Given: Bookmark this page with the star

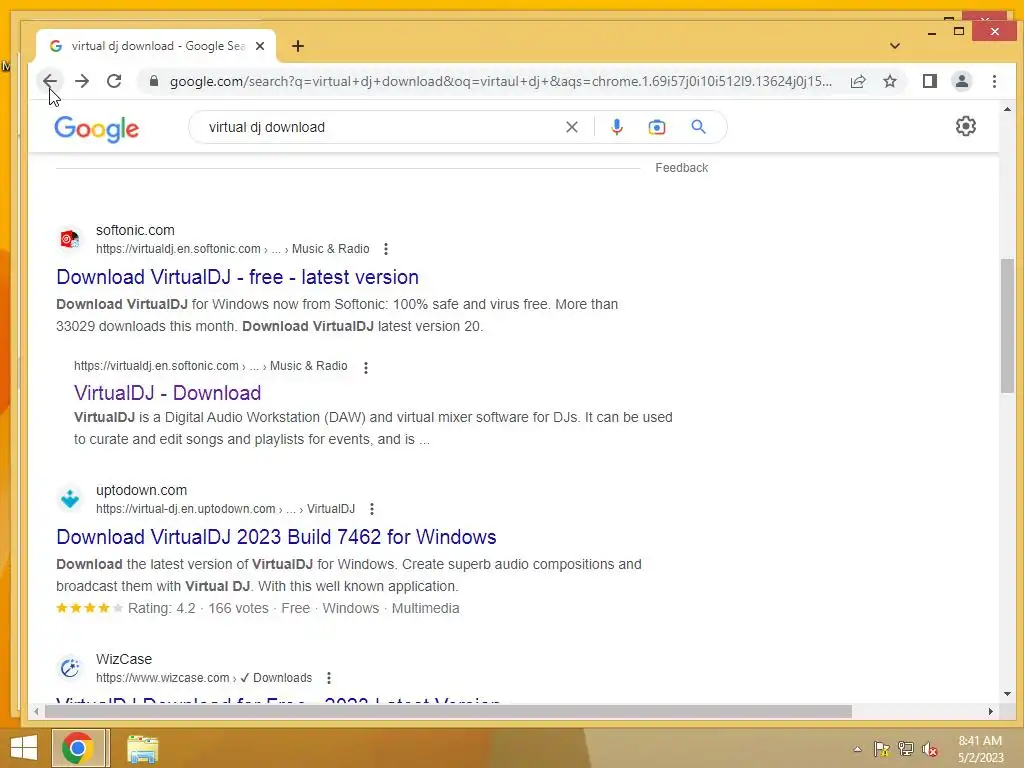Looking at the screenshot, I should [x=889, y=81].
